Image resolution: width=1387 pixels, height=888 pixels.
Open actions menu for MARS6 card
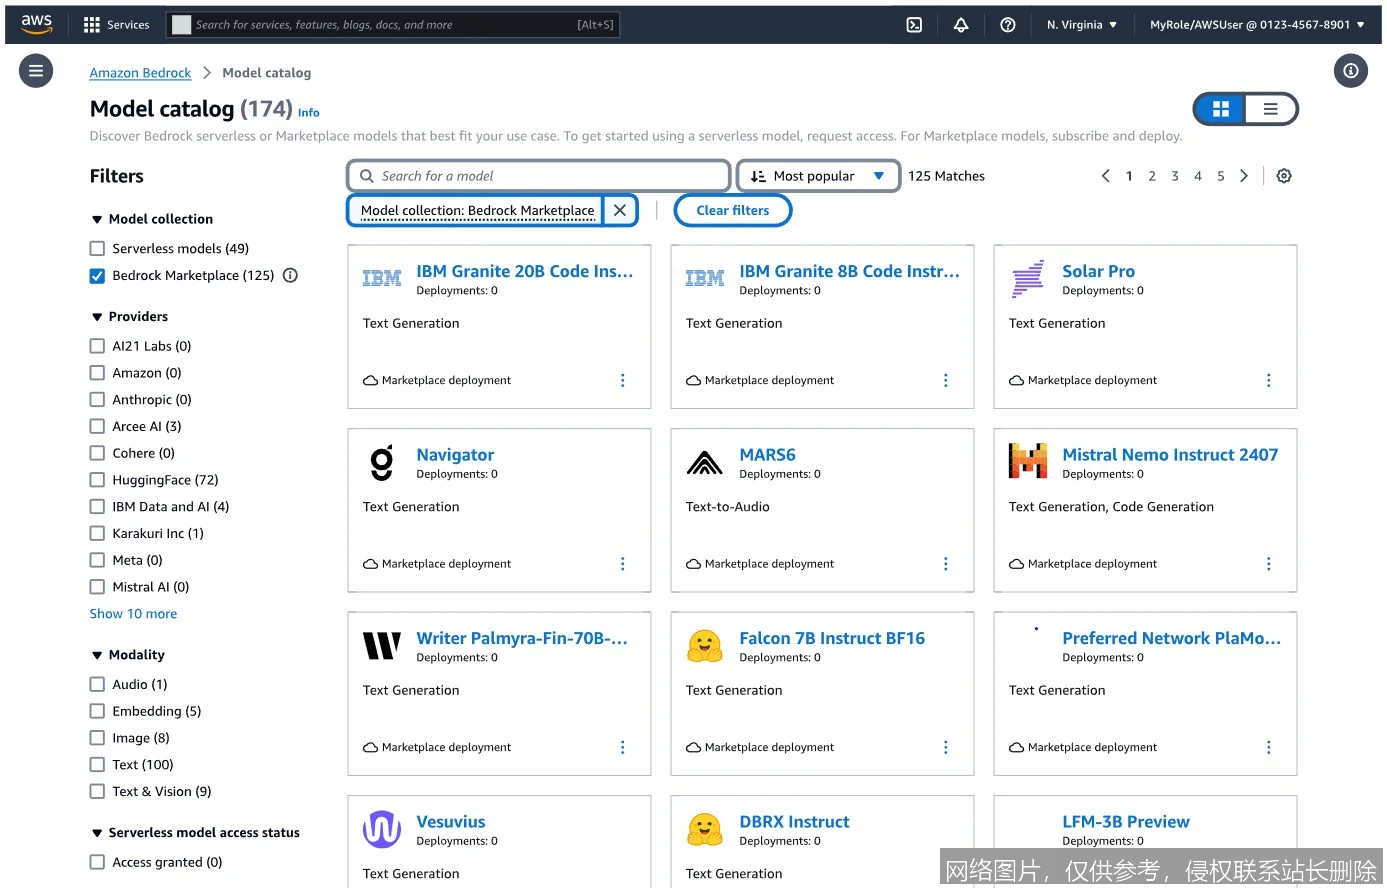945,564
